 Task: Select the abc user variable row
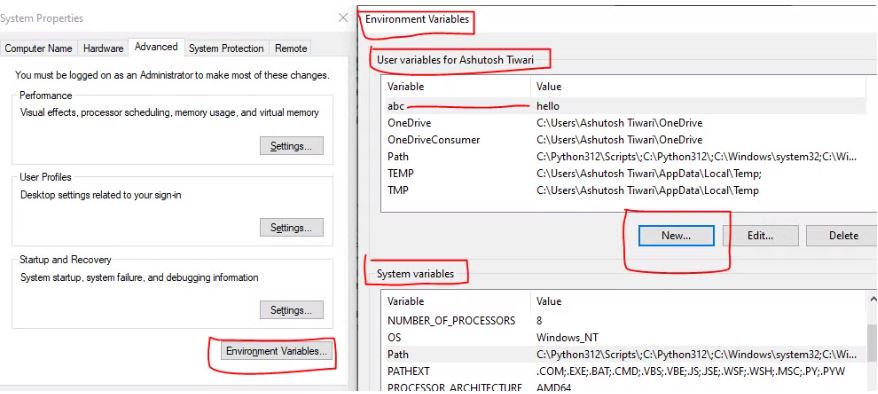[x=624, y=106]
